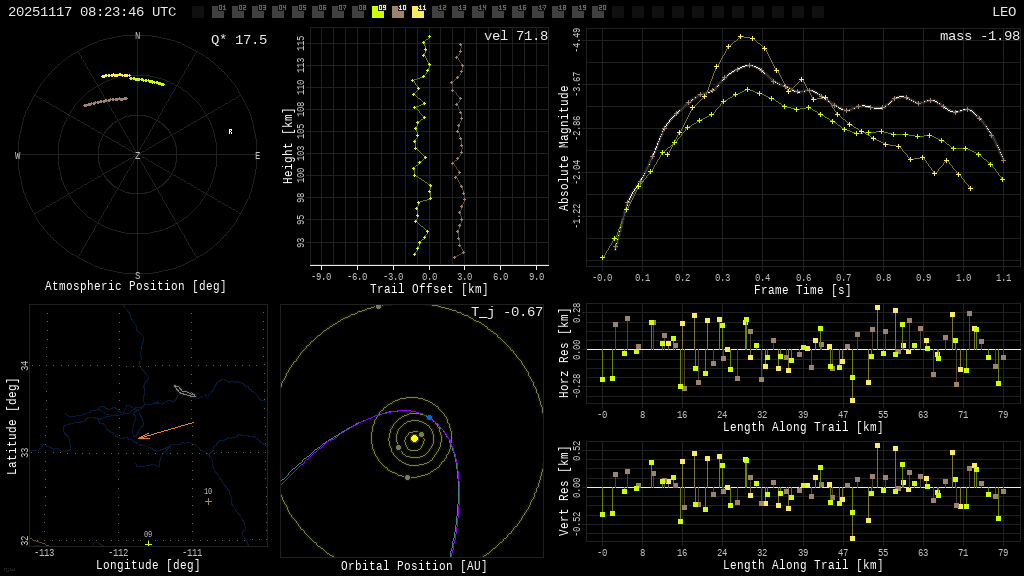Select the orange meteor trajectory arrow on map
Image resolution: width=1024 pixels, height=576 pixels.
(x=165, y=430)
